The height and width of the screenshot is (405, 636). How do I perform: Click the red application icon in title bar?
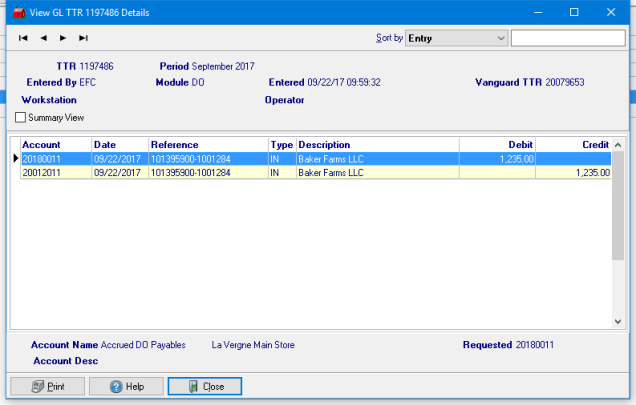coord(18,12)
